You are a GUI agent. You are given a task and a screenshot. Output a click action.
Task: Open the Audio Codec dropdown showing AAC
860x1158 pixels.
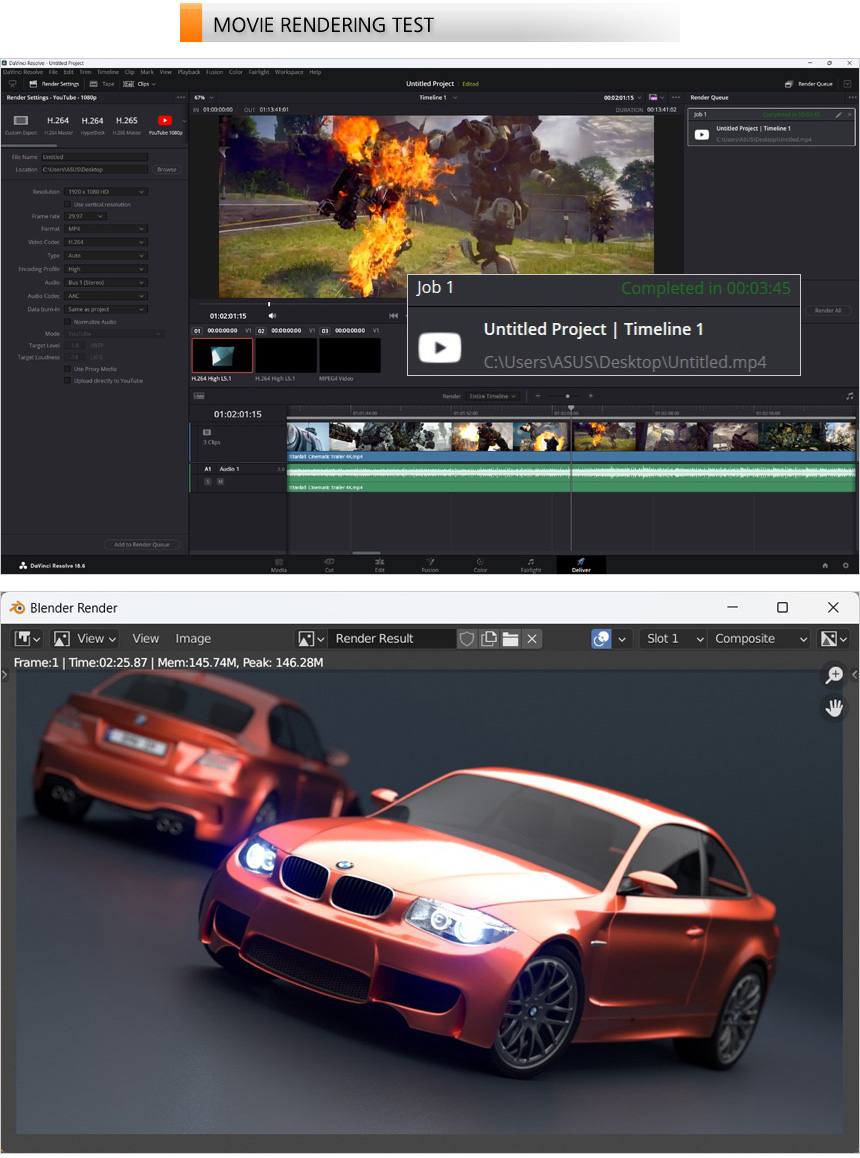click(106, 296)
